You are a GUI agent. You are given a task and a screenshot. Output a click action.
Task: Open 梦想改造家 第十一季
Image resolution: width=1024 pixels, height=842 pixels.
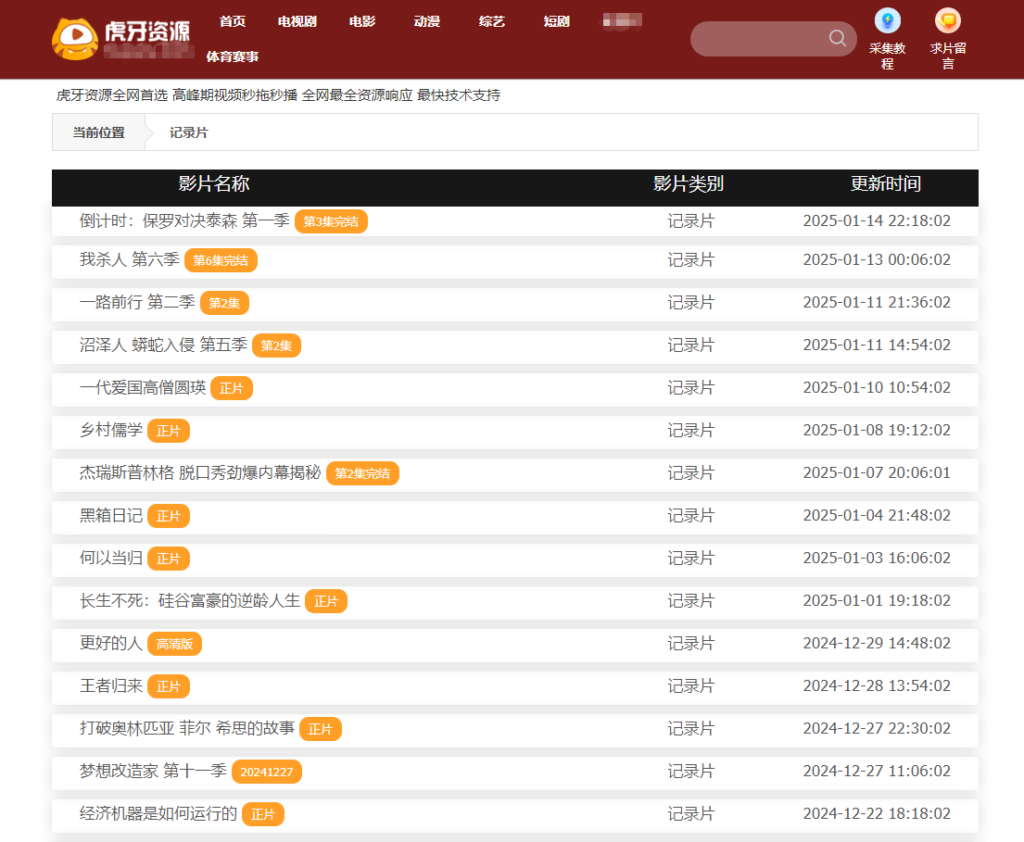click(x=153, y=771)
